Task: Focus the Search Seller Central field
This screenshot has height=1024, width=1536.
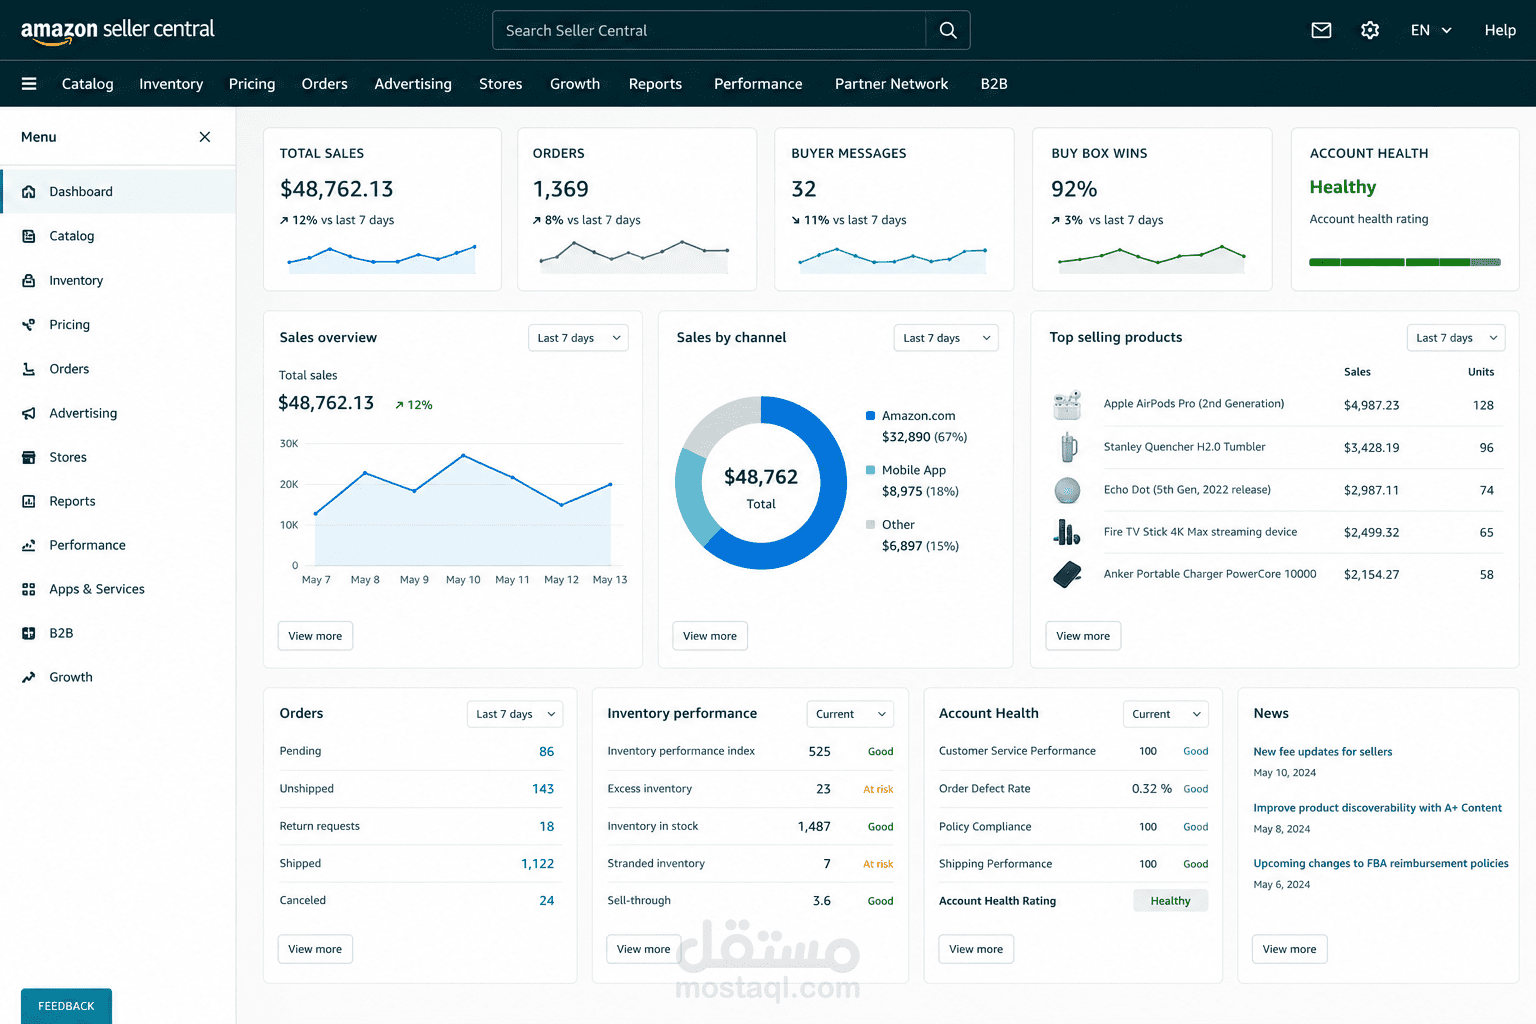Action: click(x=709, y=30)
